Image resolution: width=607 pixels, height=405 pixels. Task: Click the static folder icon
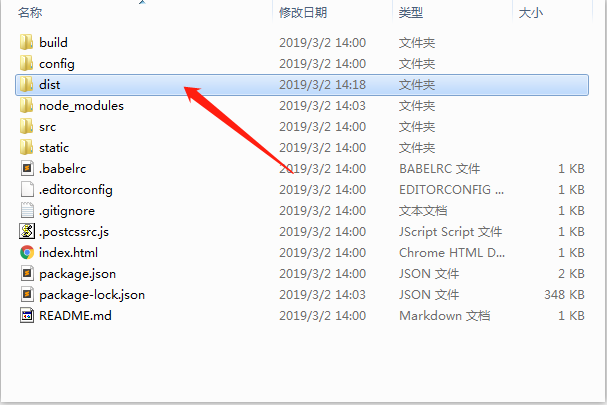click(26, 147)
